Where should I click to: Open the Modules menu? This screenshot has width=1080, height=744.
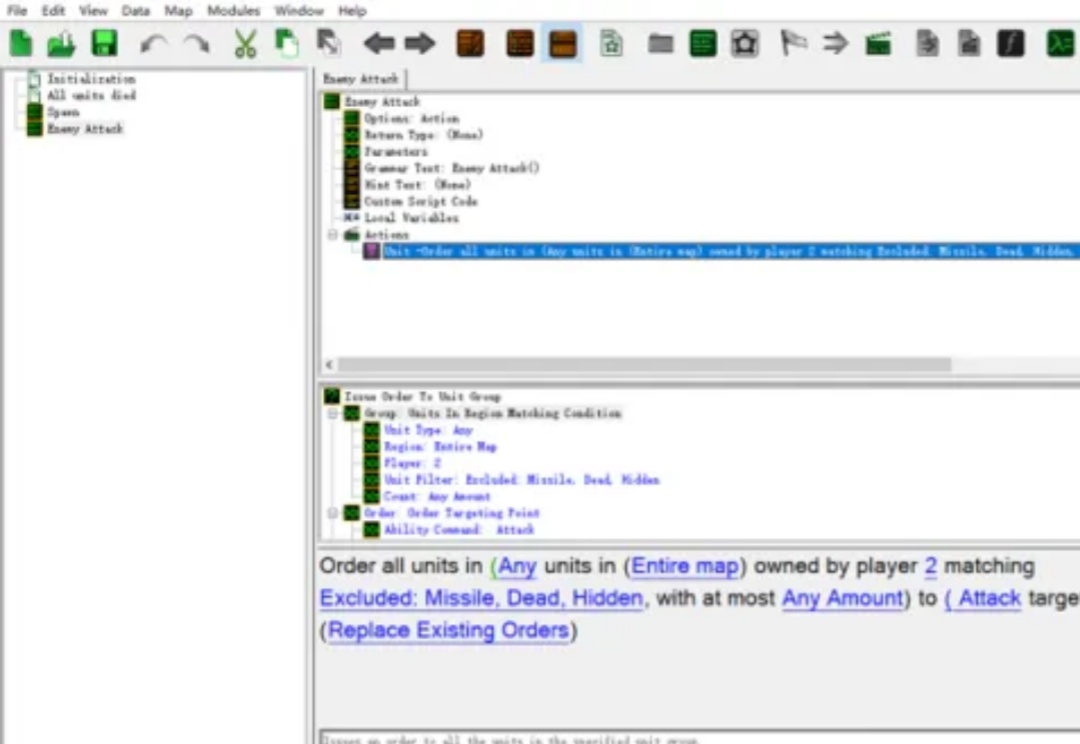[x=233, y=10]
